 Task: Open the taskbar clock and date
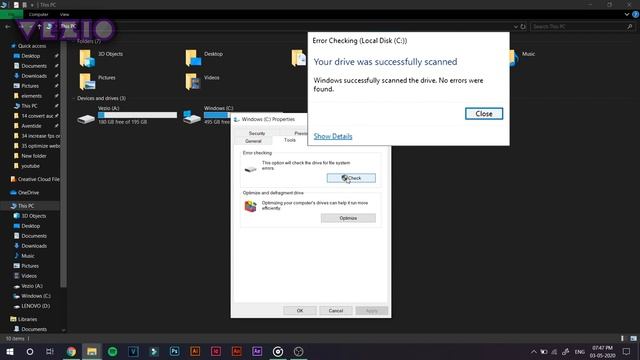602,351
